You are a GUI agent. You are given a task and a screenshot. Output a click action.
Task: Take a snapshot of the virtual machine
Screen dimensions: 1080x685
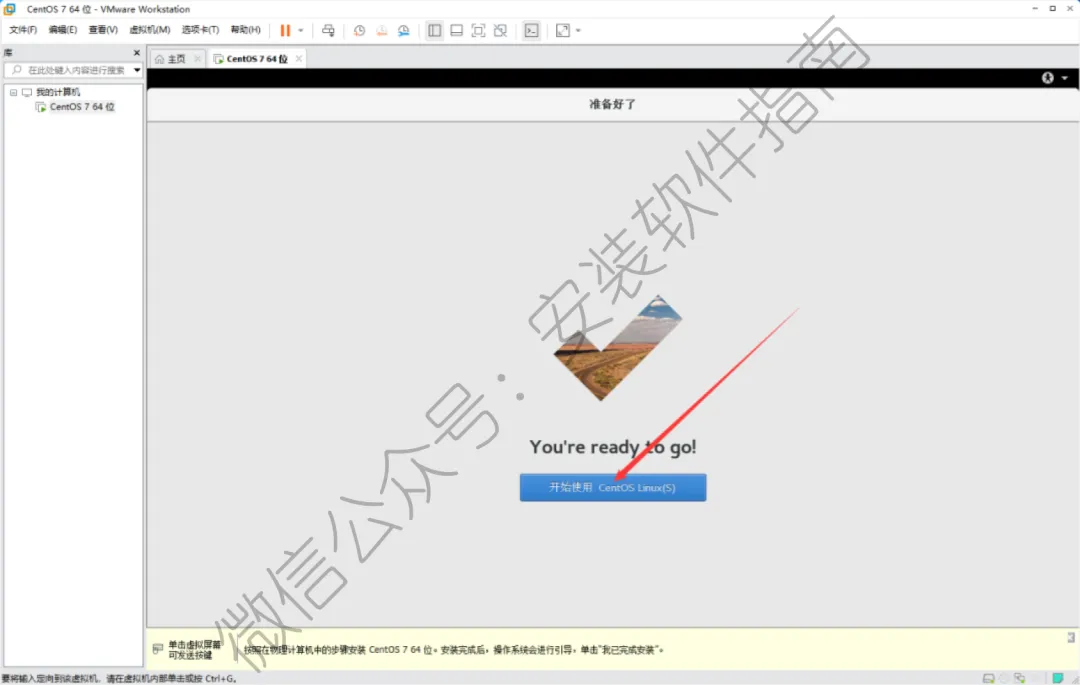[360, 30]
